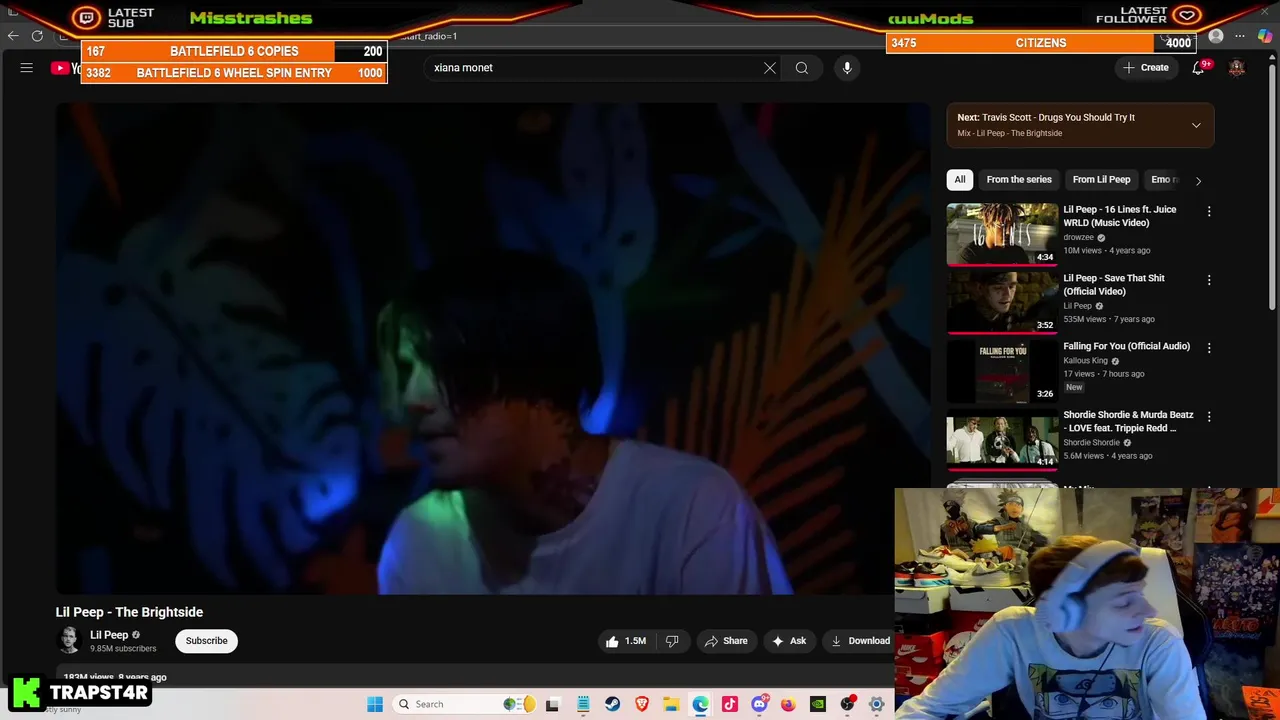The height and width of the screenshot is (720, 1280).
Task: Open the Copilot icon in the browser toolbar
Action: tap(1265, 36)
